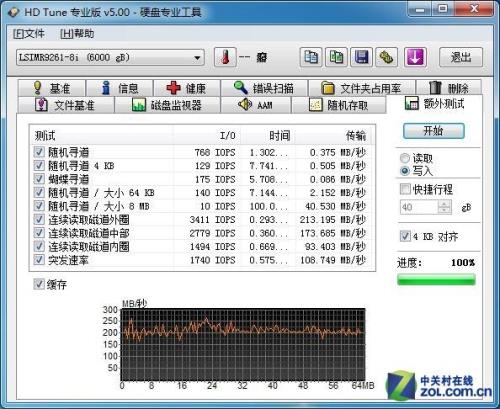This screenshot has width=500, height=409.
Task: Switch to the AAM tab
Action: point(256,105)
